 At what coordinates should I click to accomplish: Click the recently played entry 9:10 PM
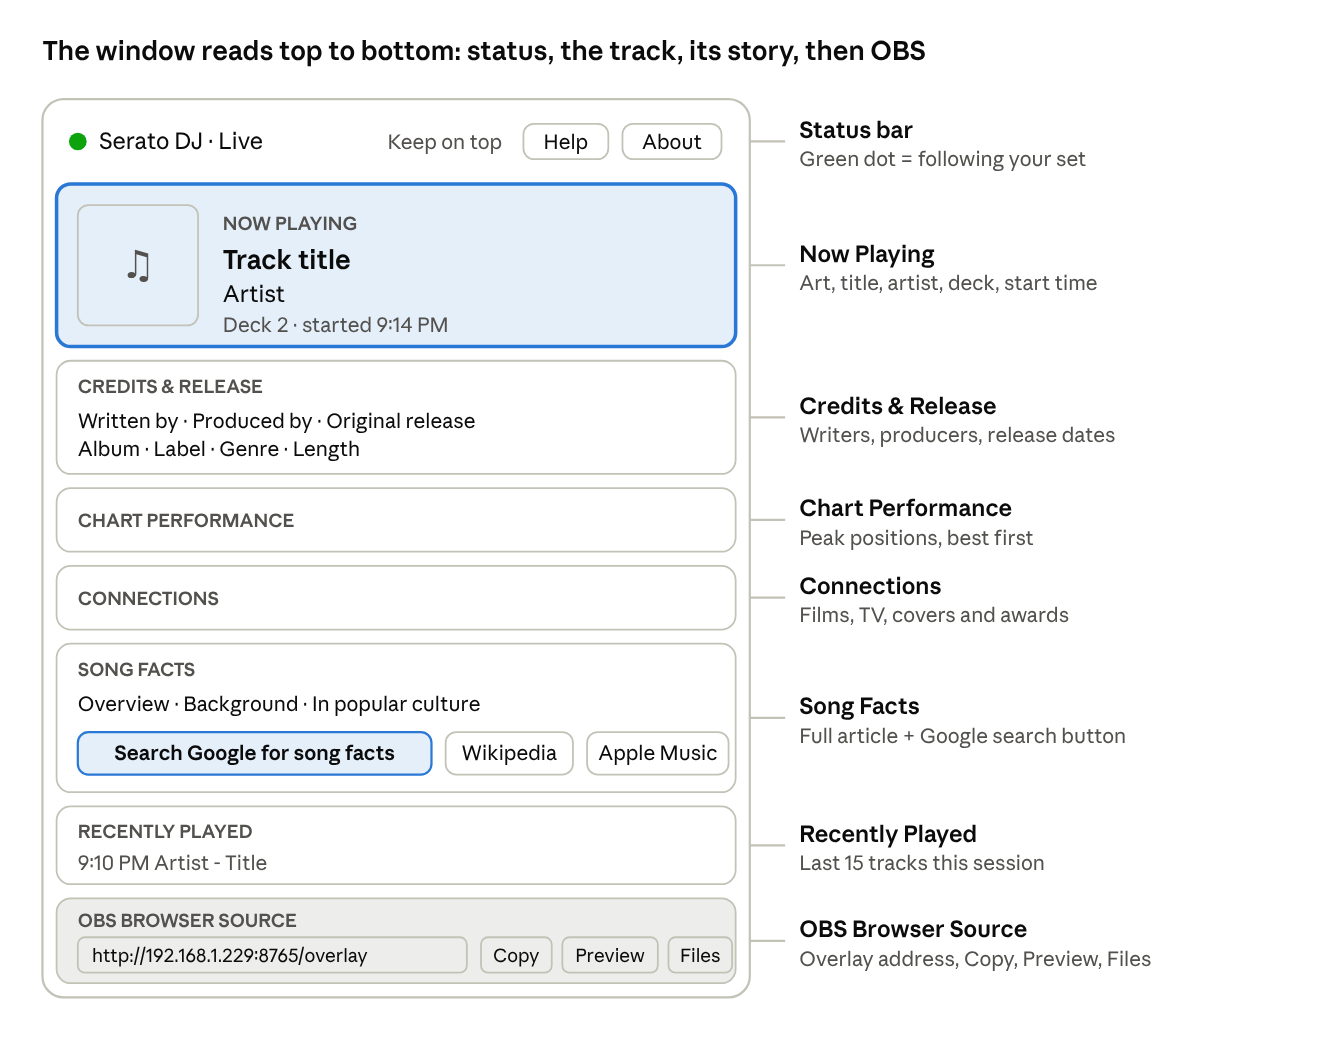pyautogui.click(x=172, y=863)
